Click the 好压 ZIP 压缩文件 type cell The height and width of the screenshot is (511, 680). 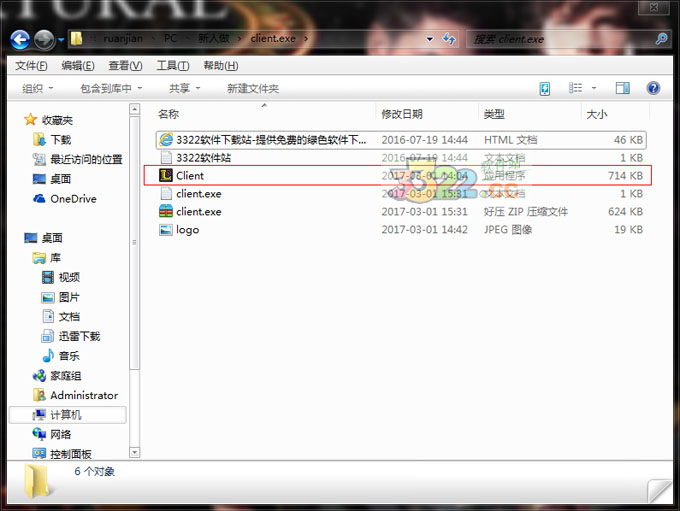click(x=526, y=211)
